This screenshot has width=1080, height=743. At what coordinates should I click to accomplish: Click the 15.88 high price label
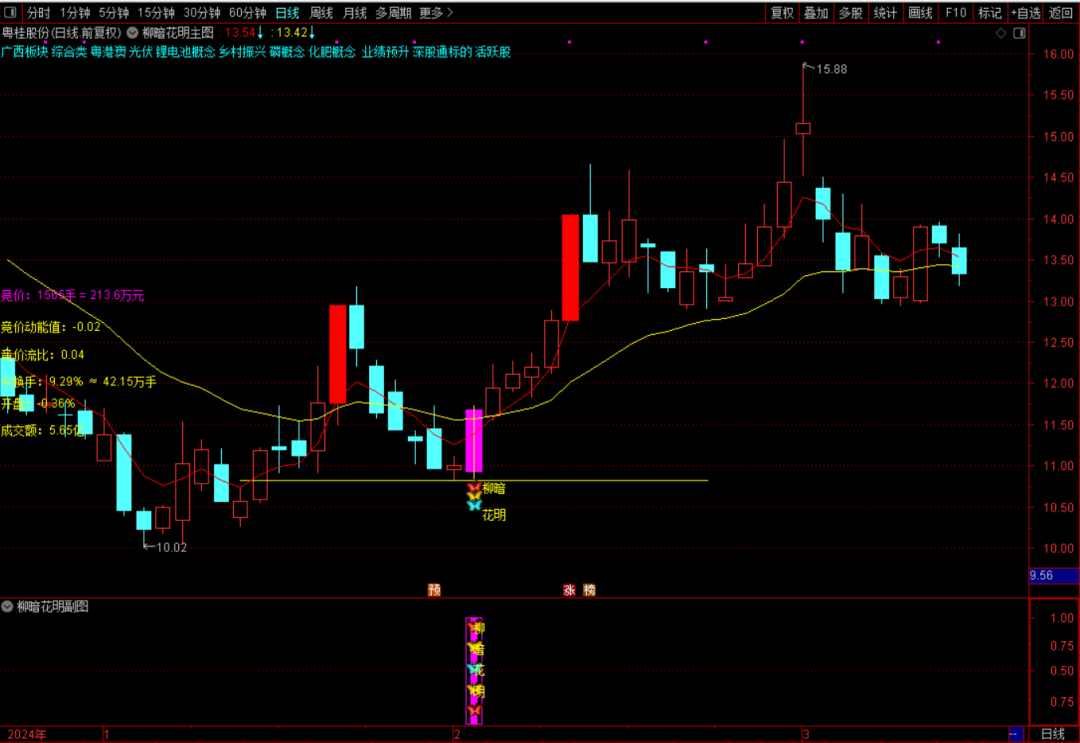pos(831,70)
